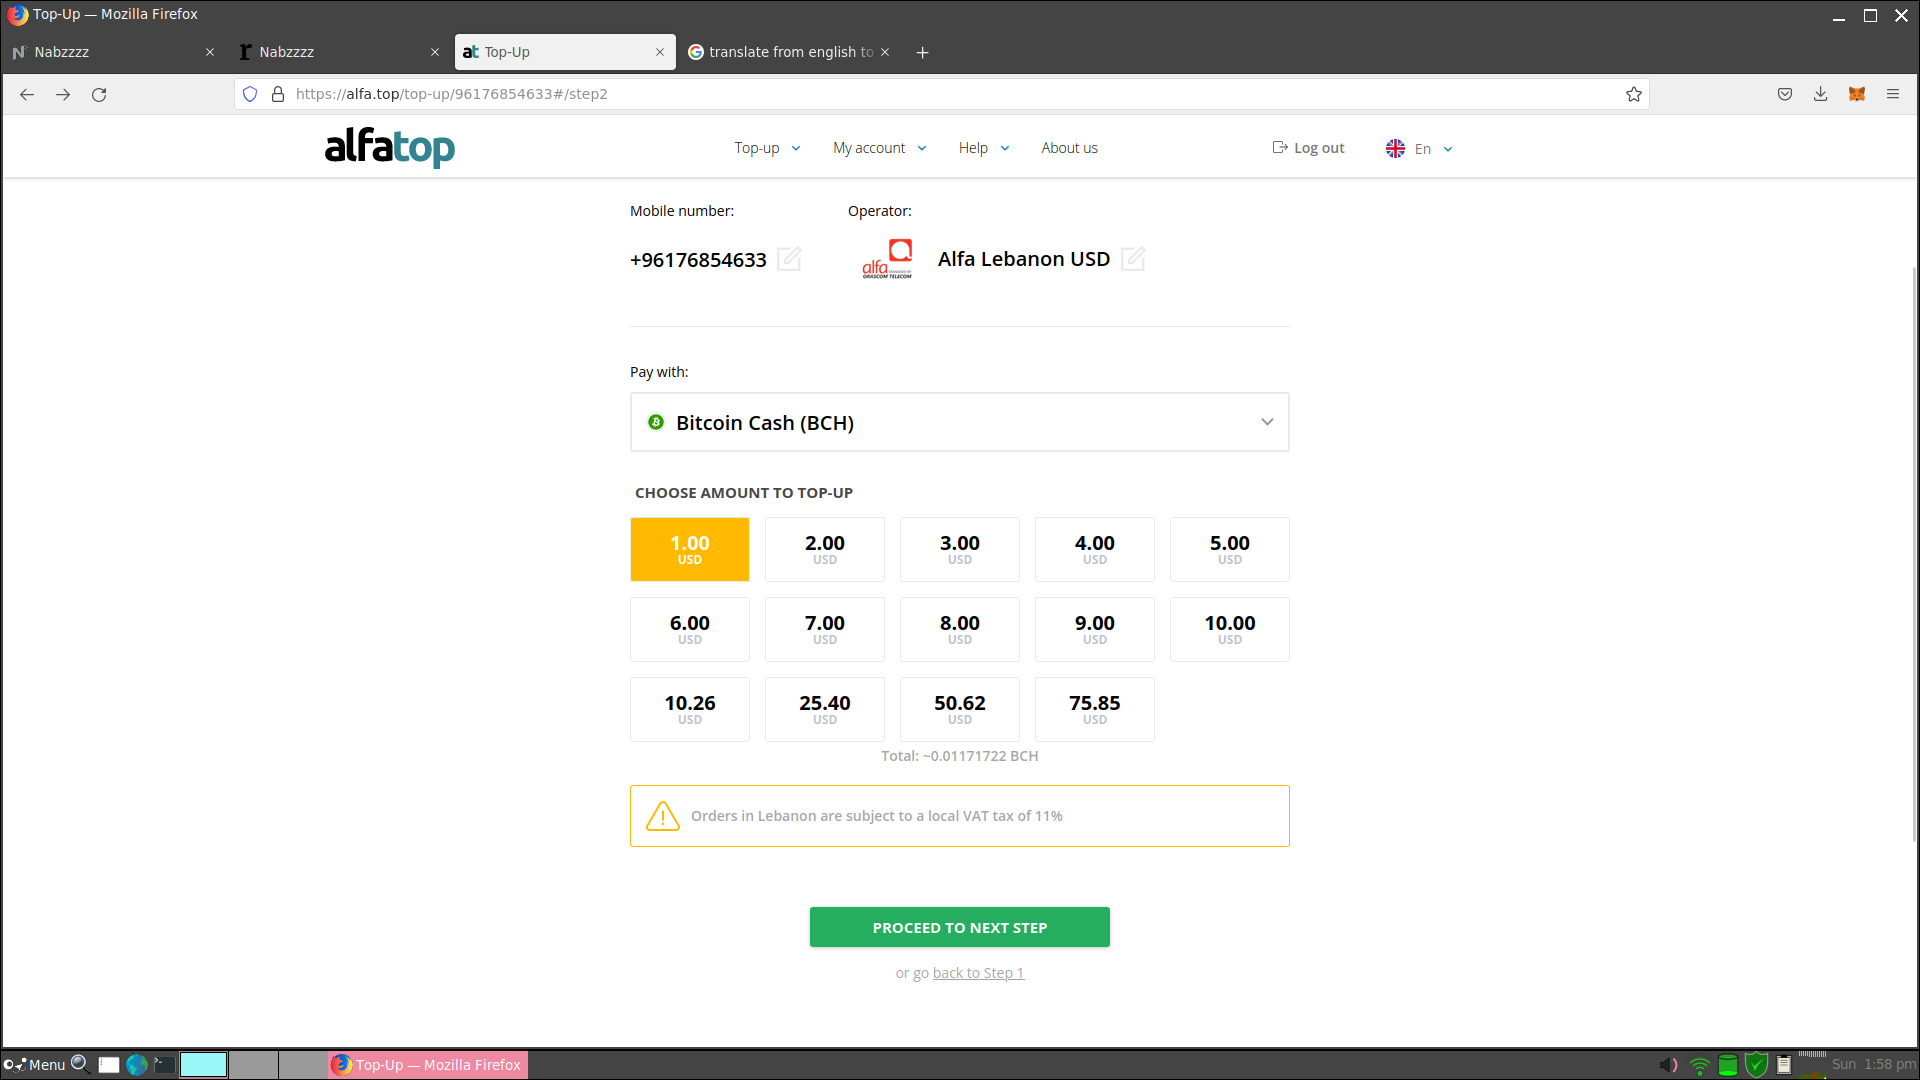Log out of the alfatop account
Screen dimensions: 1920x1080
tap(1308, 148)
